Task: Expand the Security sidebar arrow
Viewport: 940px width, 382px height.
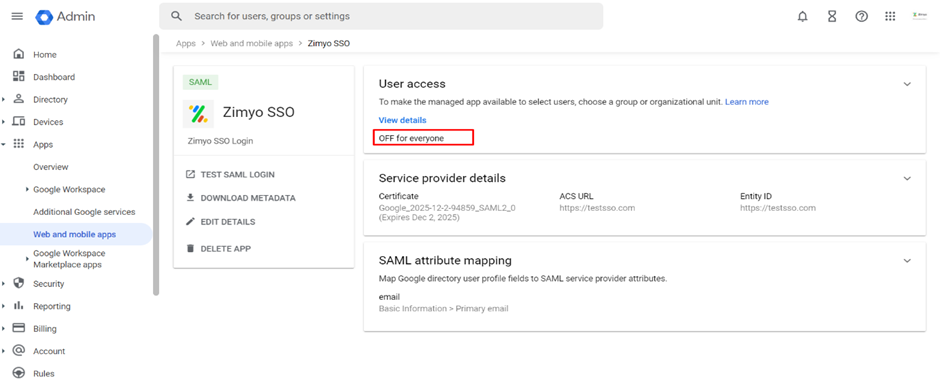Action: pyautogui.click(x=4, y=284)
